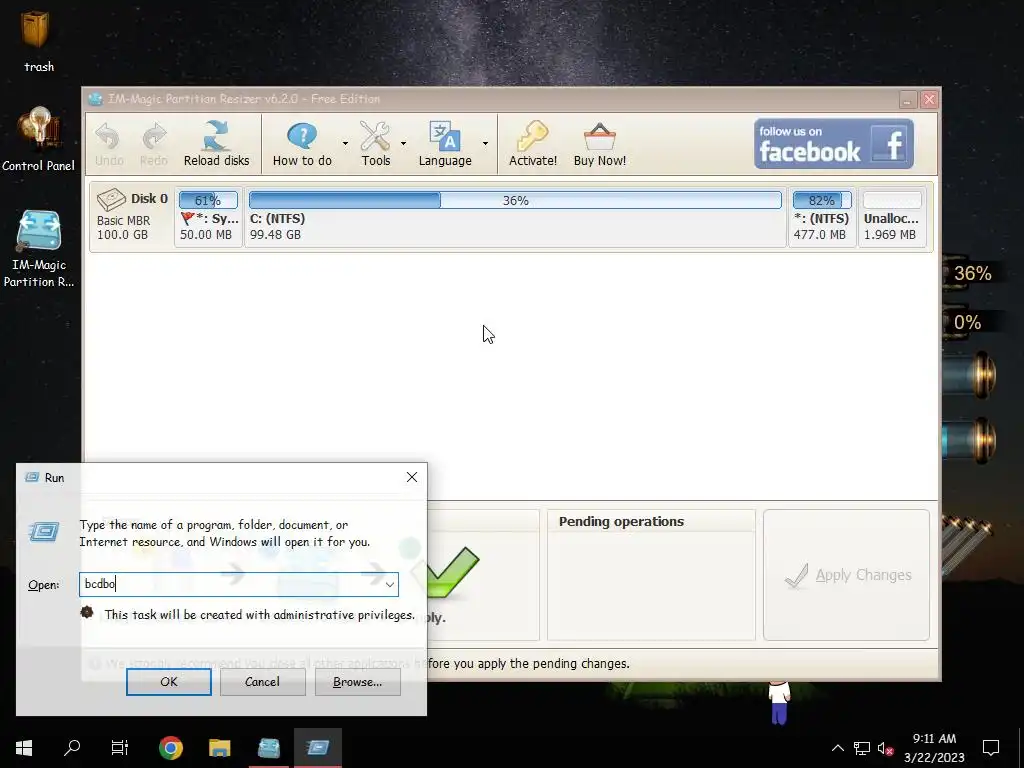Switch to the Run taskbar button
The image size is (1024, 768).
coord(317,747)
